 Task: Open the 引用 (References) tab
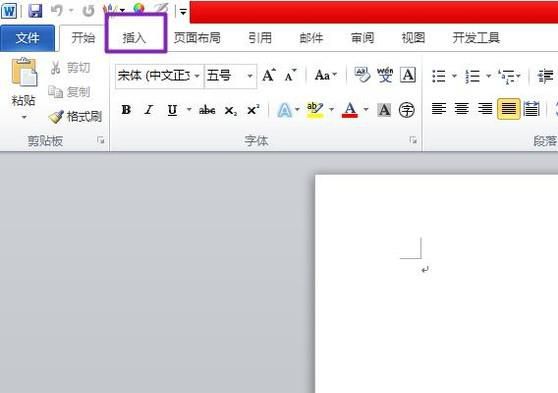260,38
